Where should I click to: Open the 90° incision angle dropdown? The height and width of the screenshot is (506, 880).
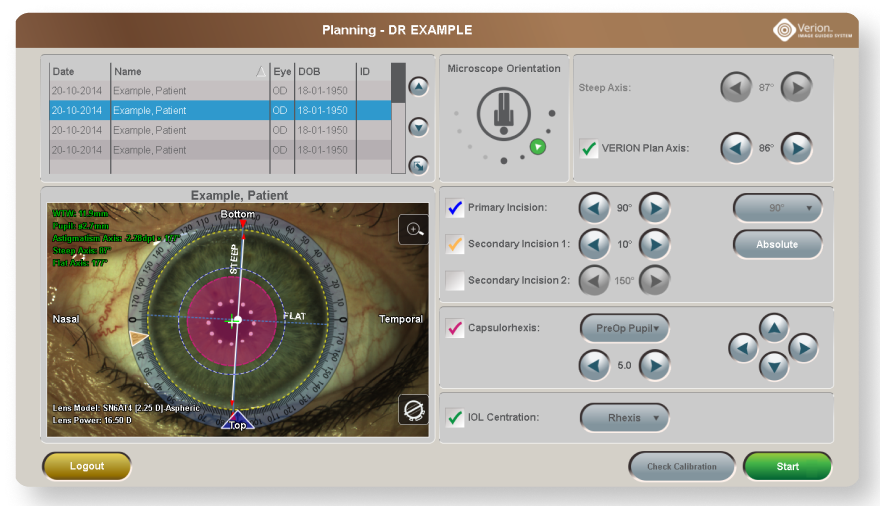click(777, 208)
